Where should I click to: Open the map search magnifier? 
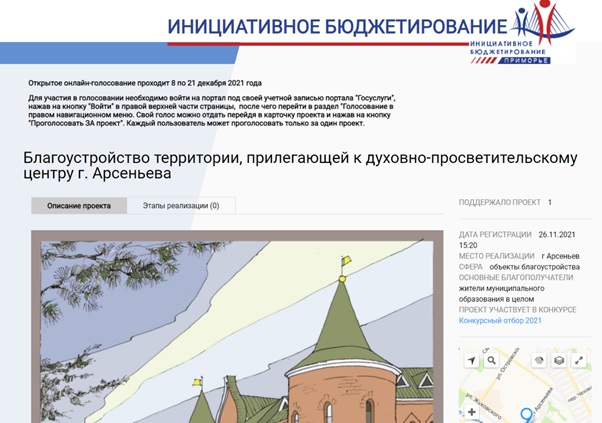pyautogui.click(x=493, y=359)
